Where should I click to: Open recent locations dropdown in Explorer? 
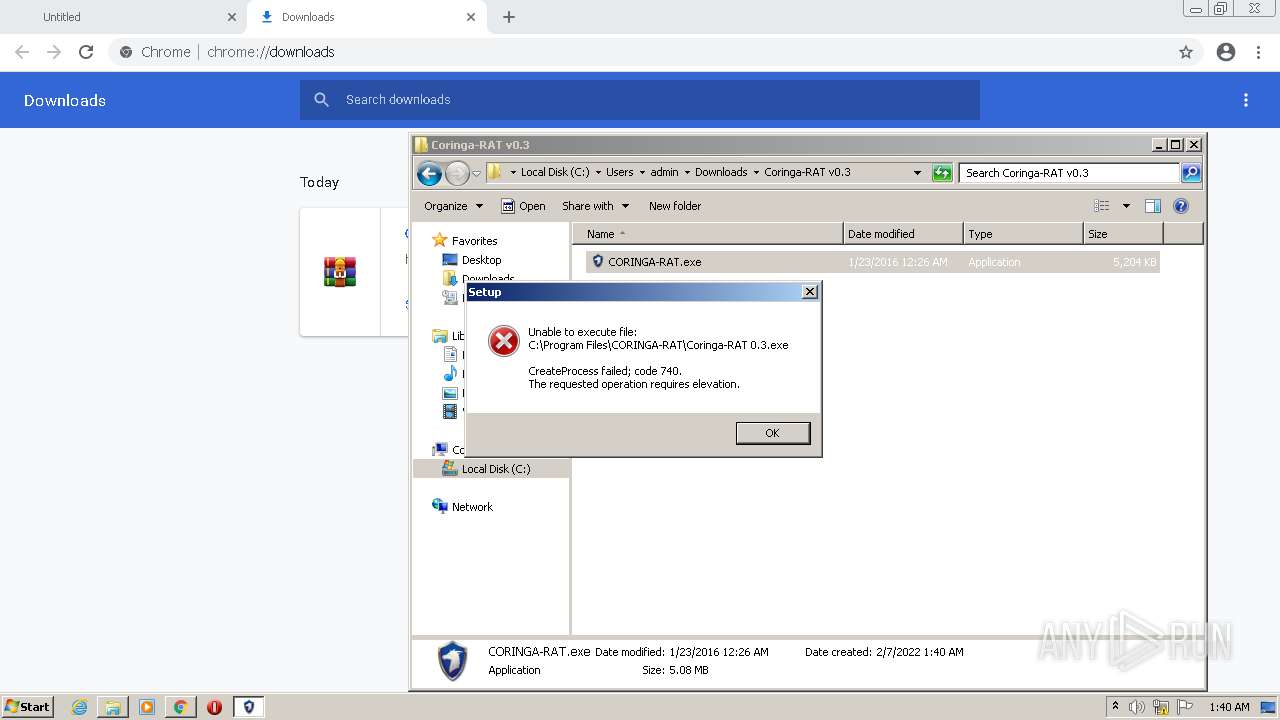477,173
